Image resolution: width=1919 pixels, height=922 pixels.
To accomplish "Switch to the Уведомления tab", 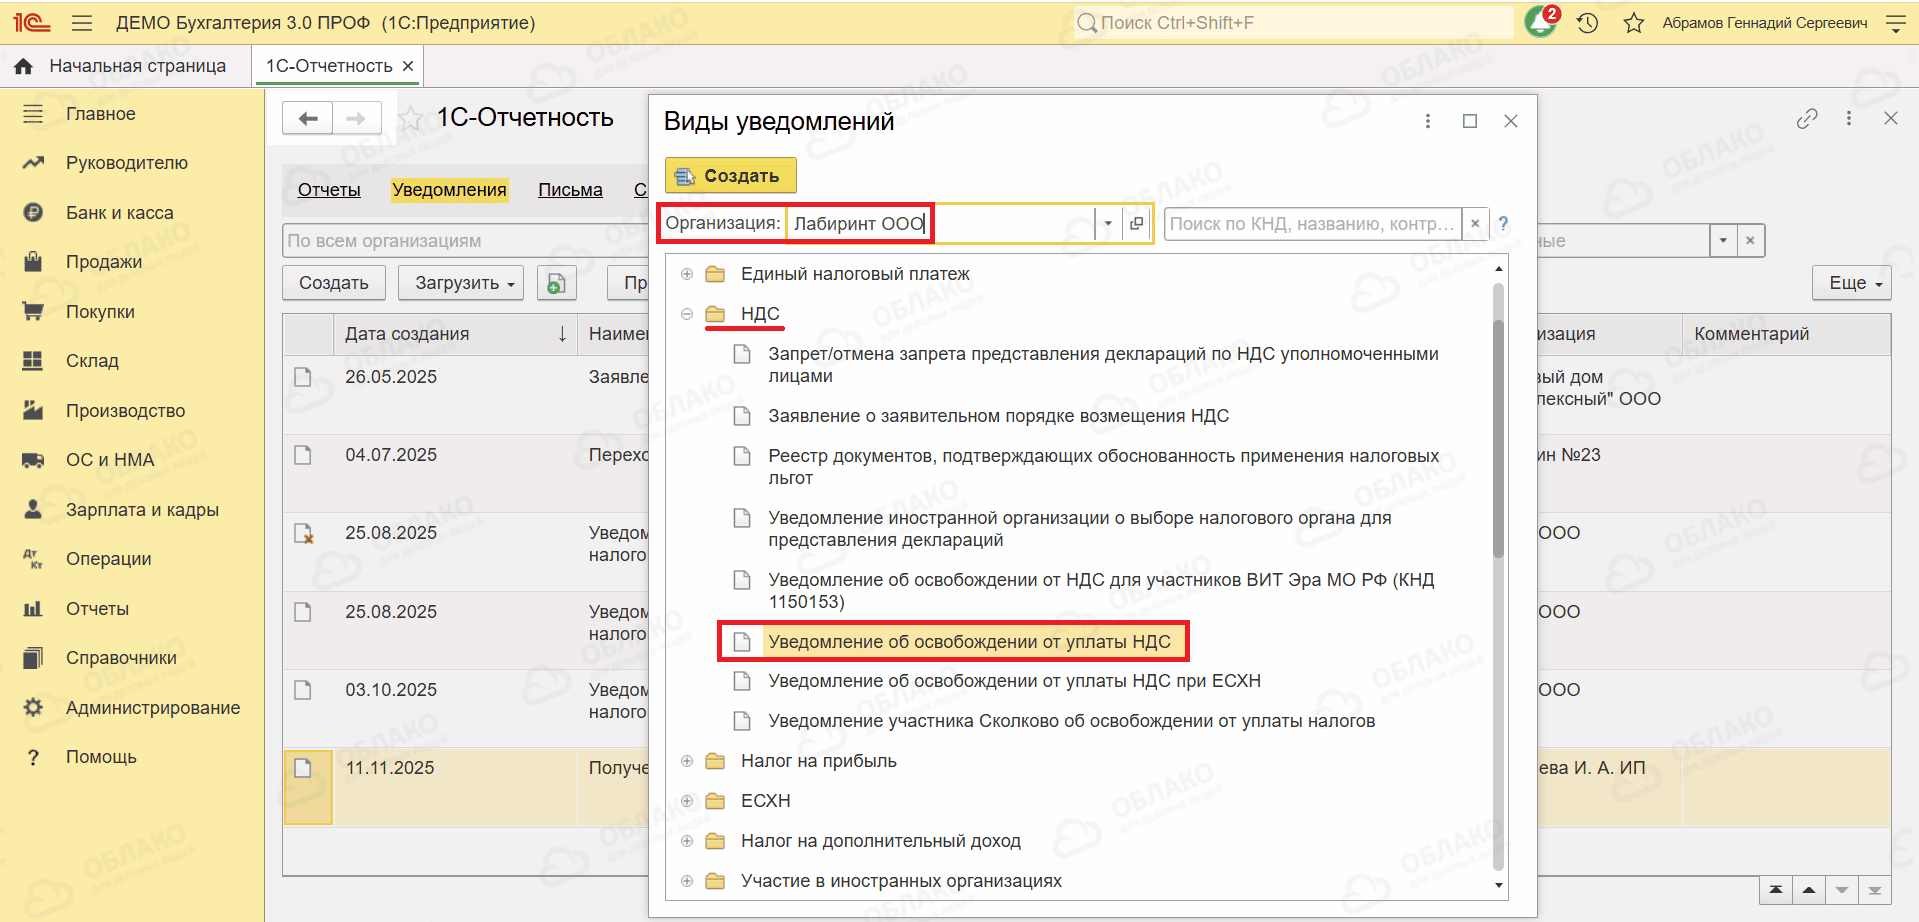I will pos(449,190).
